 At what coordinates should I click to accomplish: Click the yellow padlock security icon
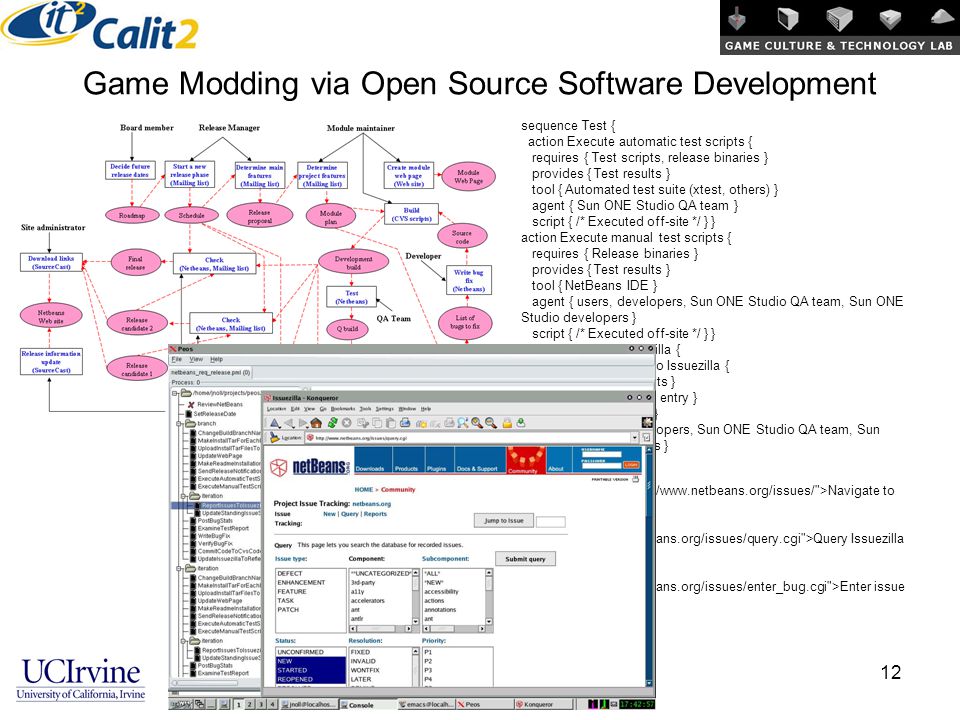(x=507, y=422)
